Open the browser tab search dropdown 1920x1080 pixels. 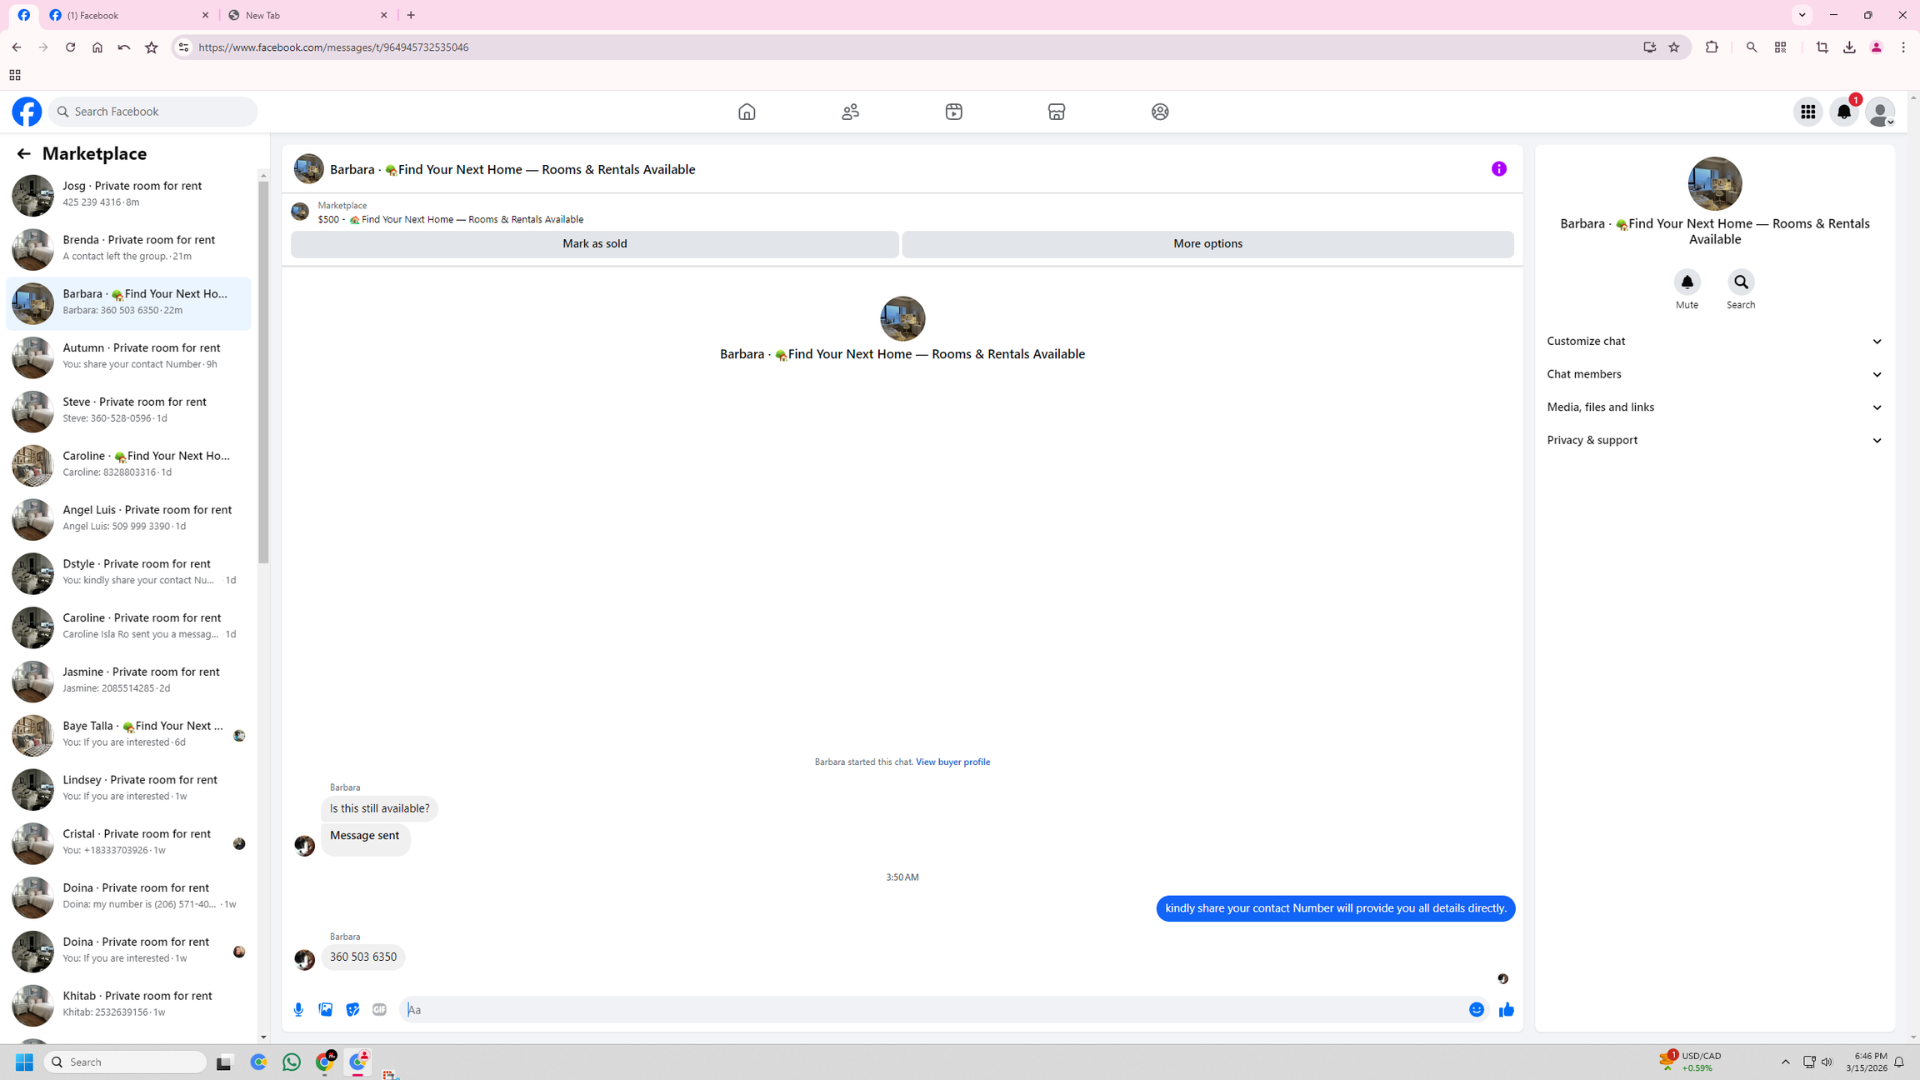pos(1802,15)
